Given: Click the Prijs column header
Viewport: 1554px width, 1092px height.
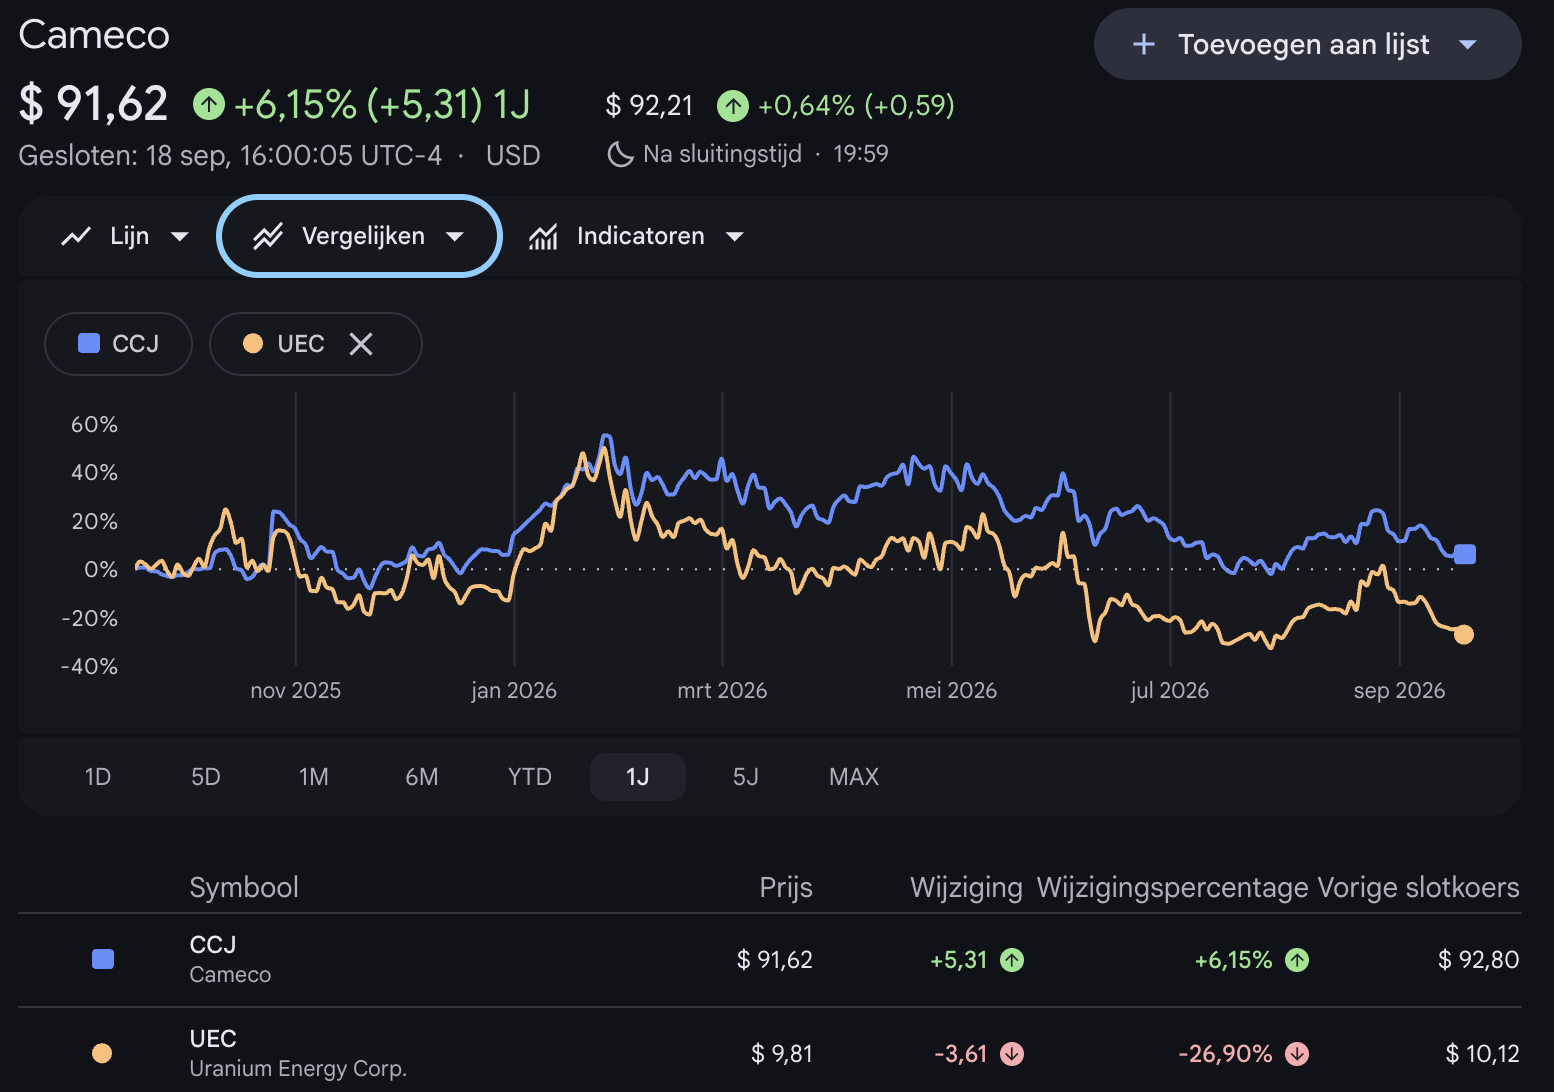Looking at the screenshot, I should (x=786, y=887).
